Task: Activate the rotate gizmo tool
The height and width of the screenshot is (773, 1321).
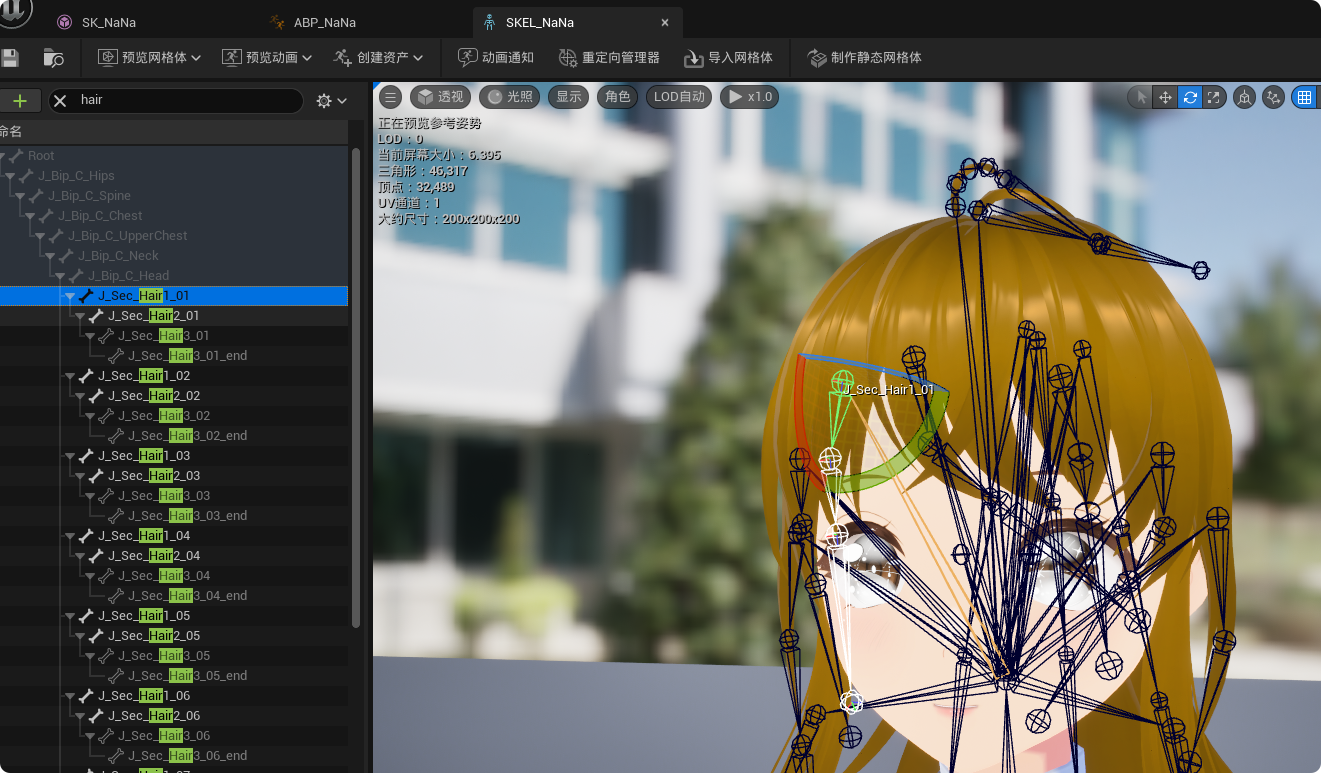Action: pos(1190,97)
